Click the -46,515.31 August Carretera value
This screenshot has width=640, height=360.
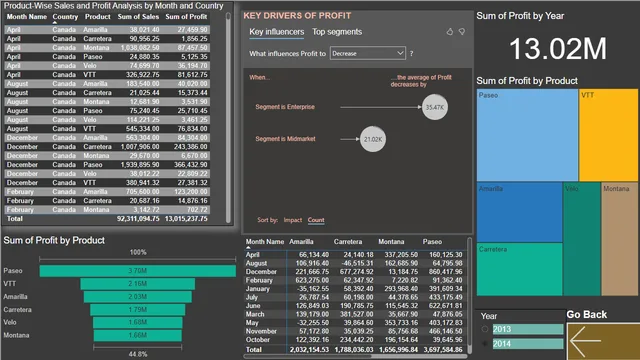358,263
